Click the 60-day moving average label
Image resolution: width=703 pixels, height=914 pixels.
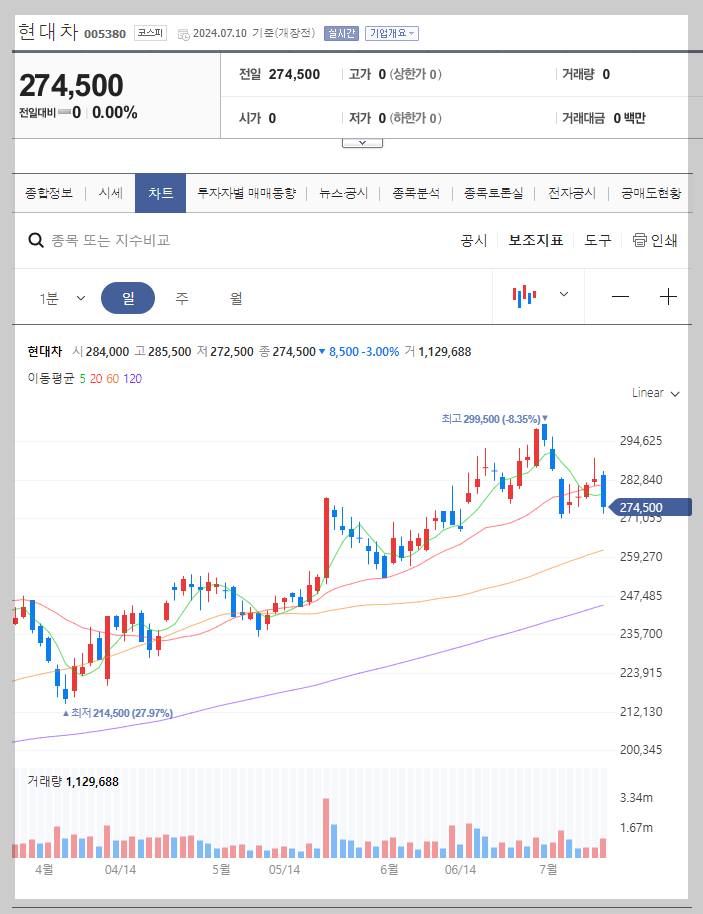[113, 379]
